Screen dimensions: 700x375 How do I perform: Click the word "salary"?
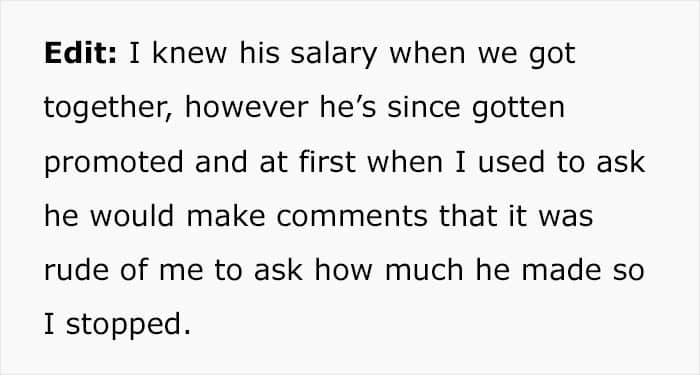pyautogui.click(x=333, y=55)
